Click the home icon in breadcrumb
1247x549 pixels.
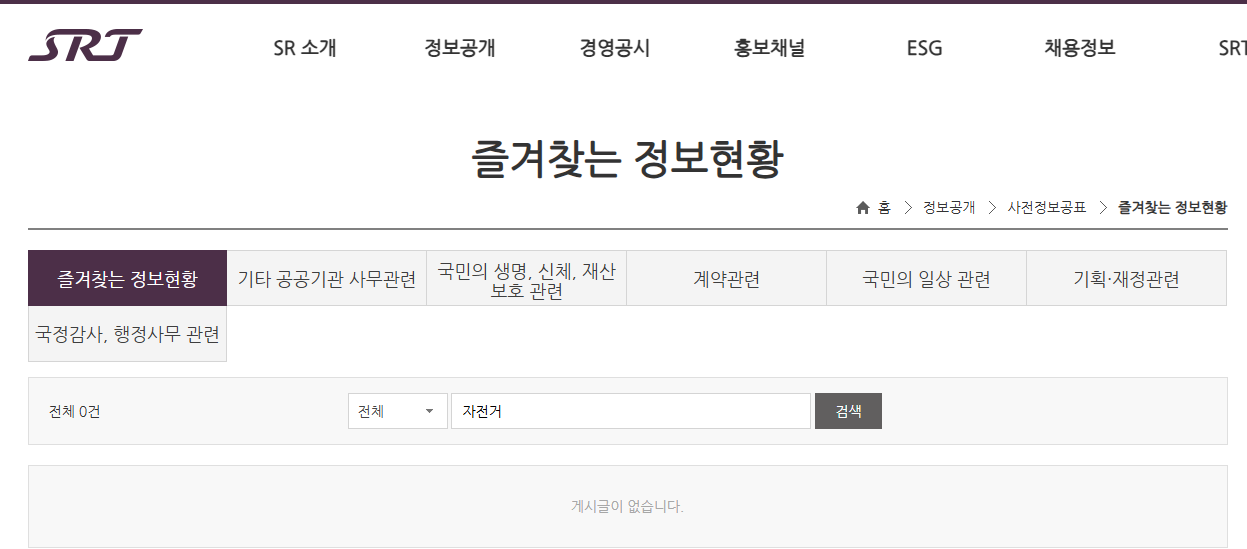point(863,208)
